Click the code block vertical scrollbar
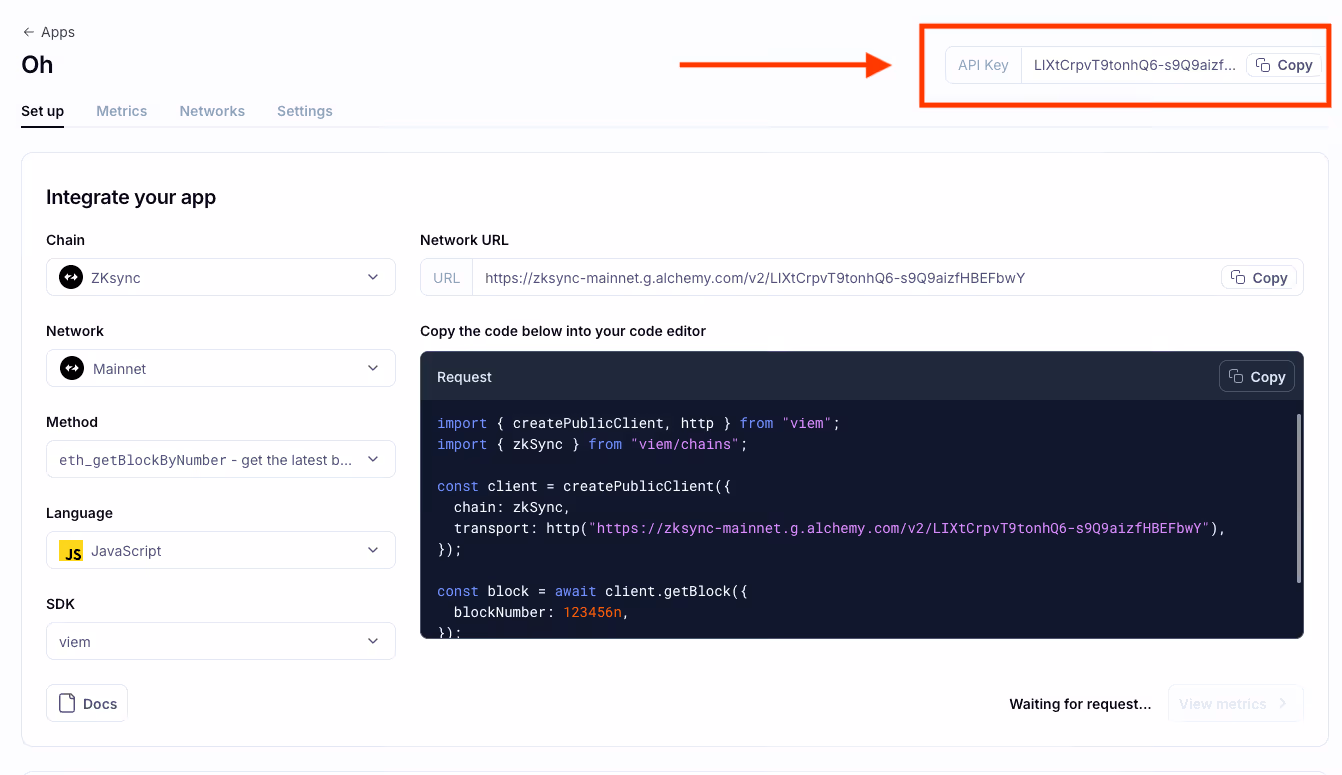1342x775 pixels. point(1298,498)
